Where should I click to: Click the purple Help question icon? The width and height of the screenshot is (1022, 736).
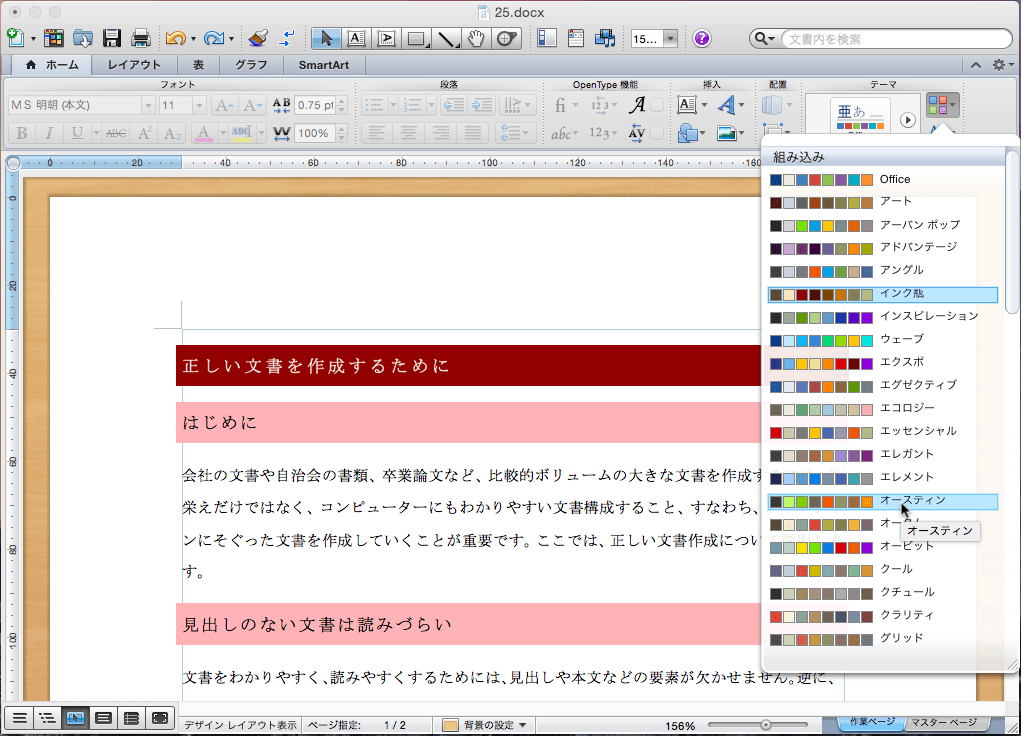click(x=701, y=38)
